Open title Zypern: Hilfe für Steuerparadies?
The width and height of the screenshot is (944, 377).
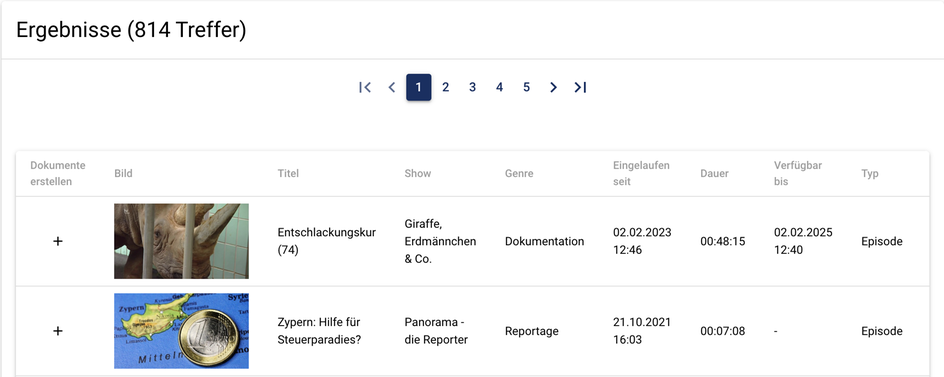click(320, 331)
